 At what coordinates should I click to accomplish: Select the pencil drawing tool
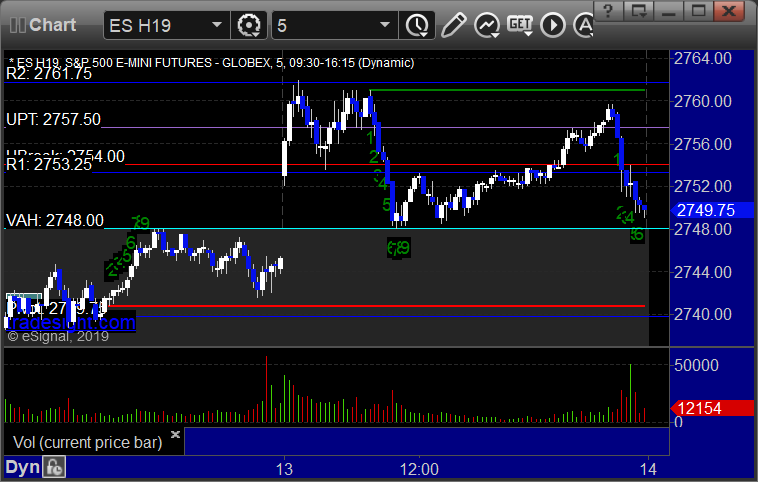[453, 25]
